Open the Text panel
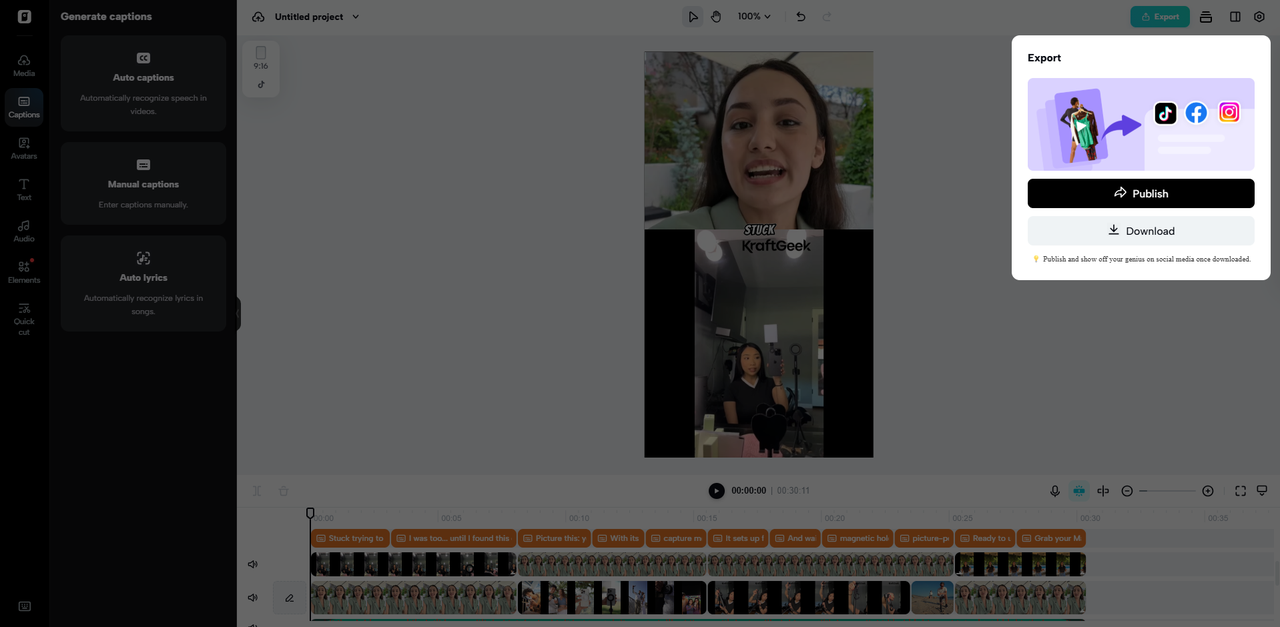Image resolution: width=1280 pixels, height=627 pixels. (23, 189)
